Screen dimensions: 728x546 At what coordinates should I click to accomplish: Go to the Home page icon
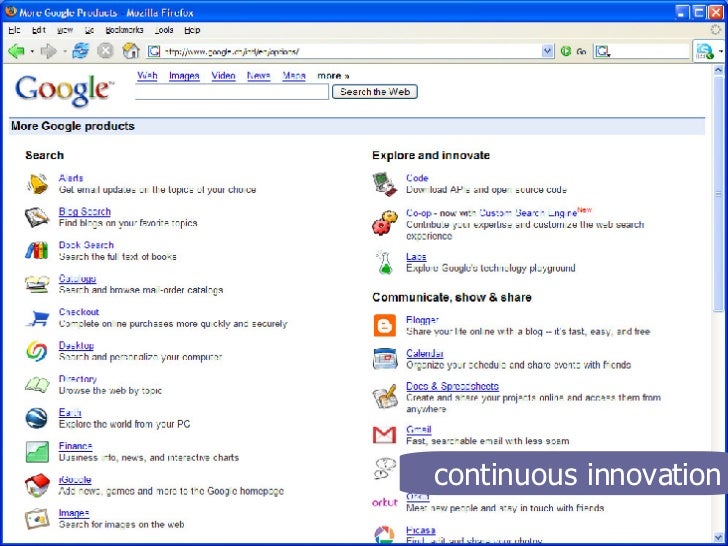130,51
